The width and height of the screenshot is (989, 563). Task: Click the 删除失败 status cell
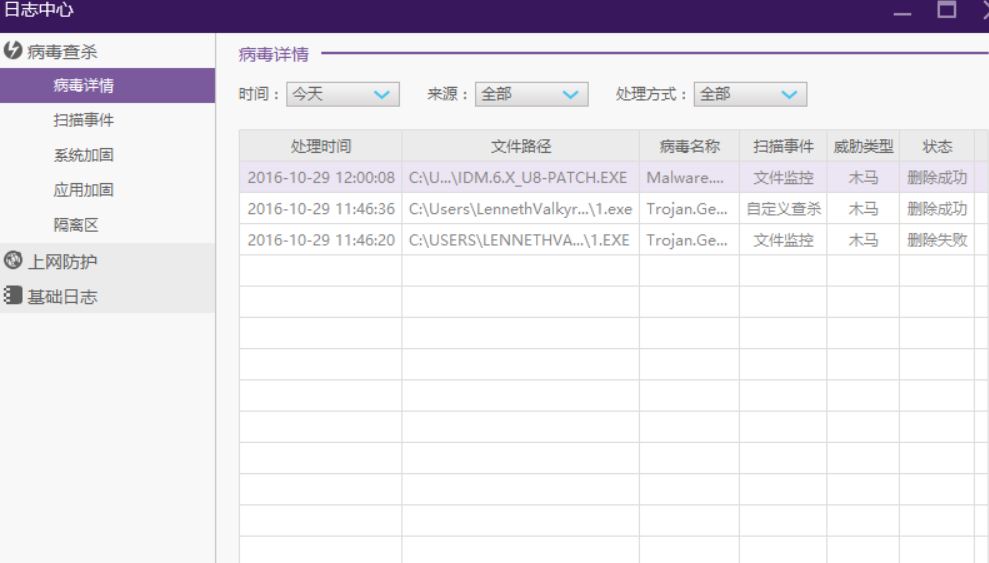pos(937,240)
